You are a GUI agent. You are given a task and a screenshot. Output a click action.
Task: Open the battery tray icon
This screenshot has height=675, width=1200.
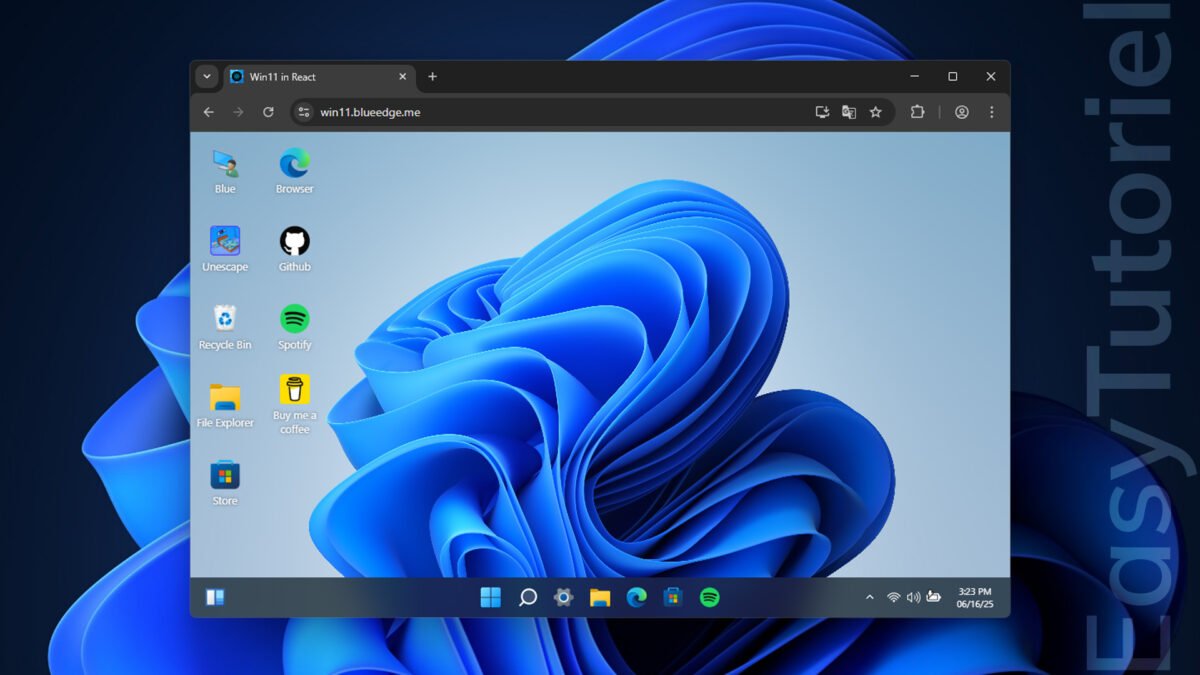[x=934, y=597]
